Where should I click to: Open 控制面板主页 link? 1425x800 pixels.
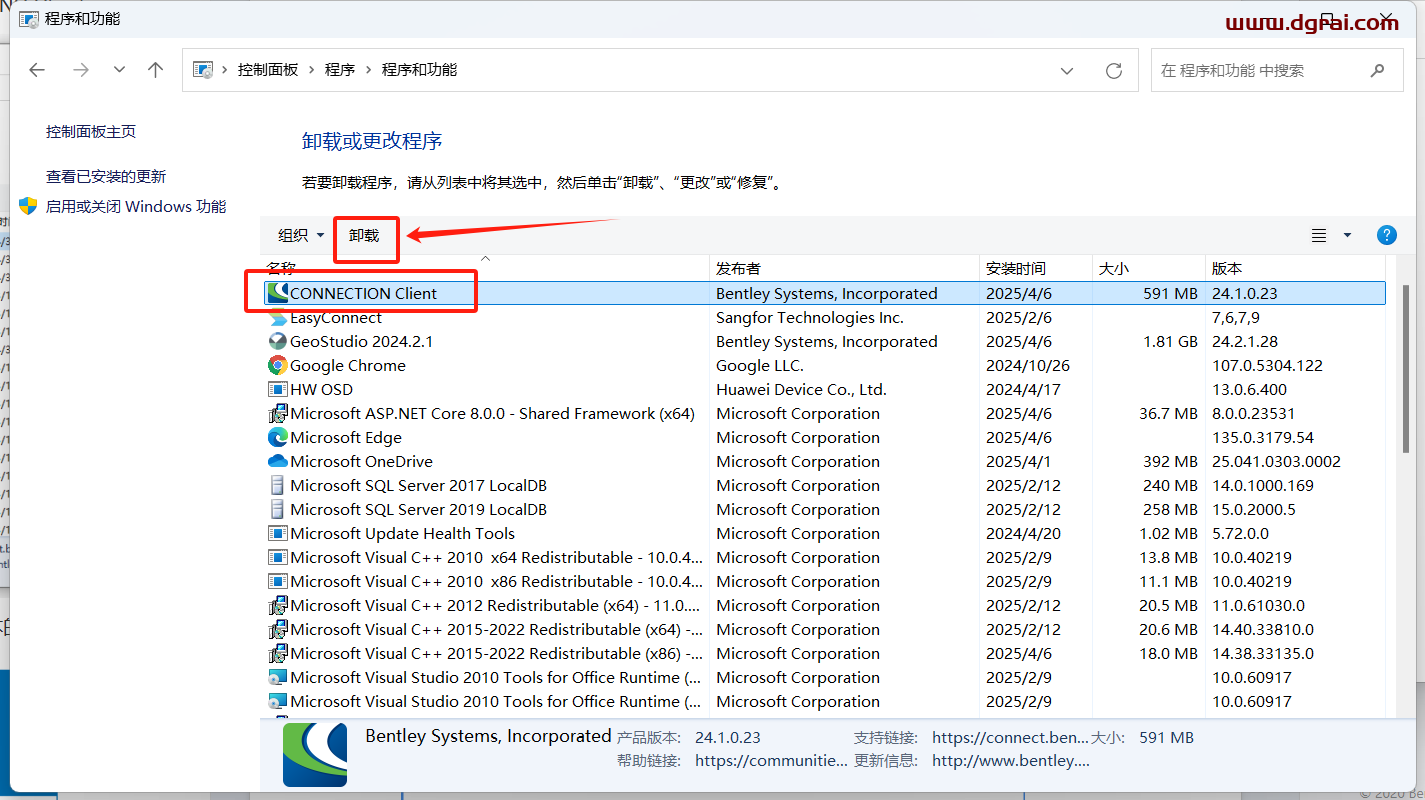tap(91, 131)
